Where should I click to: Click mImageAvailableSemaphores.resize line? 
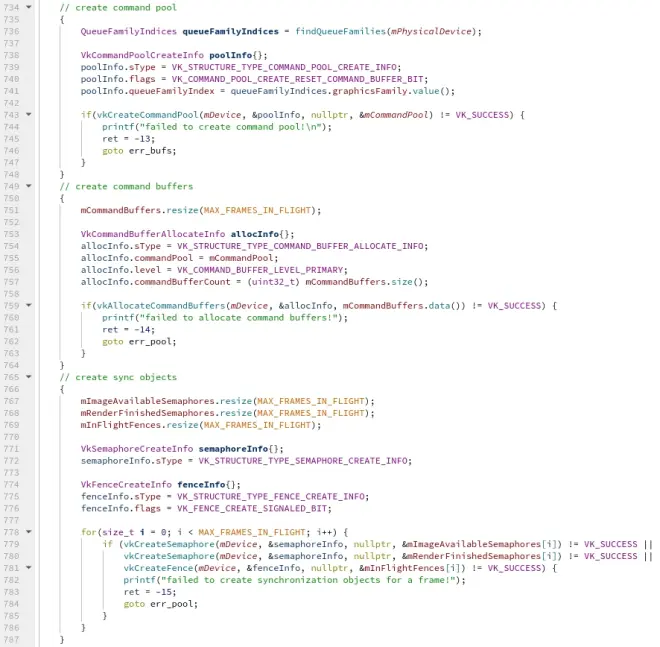tap(227, 401)
